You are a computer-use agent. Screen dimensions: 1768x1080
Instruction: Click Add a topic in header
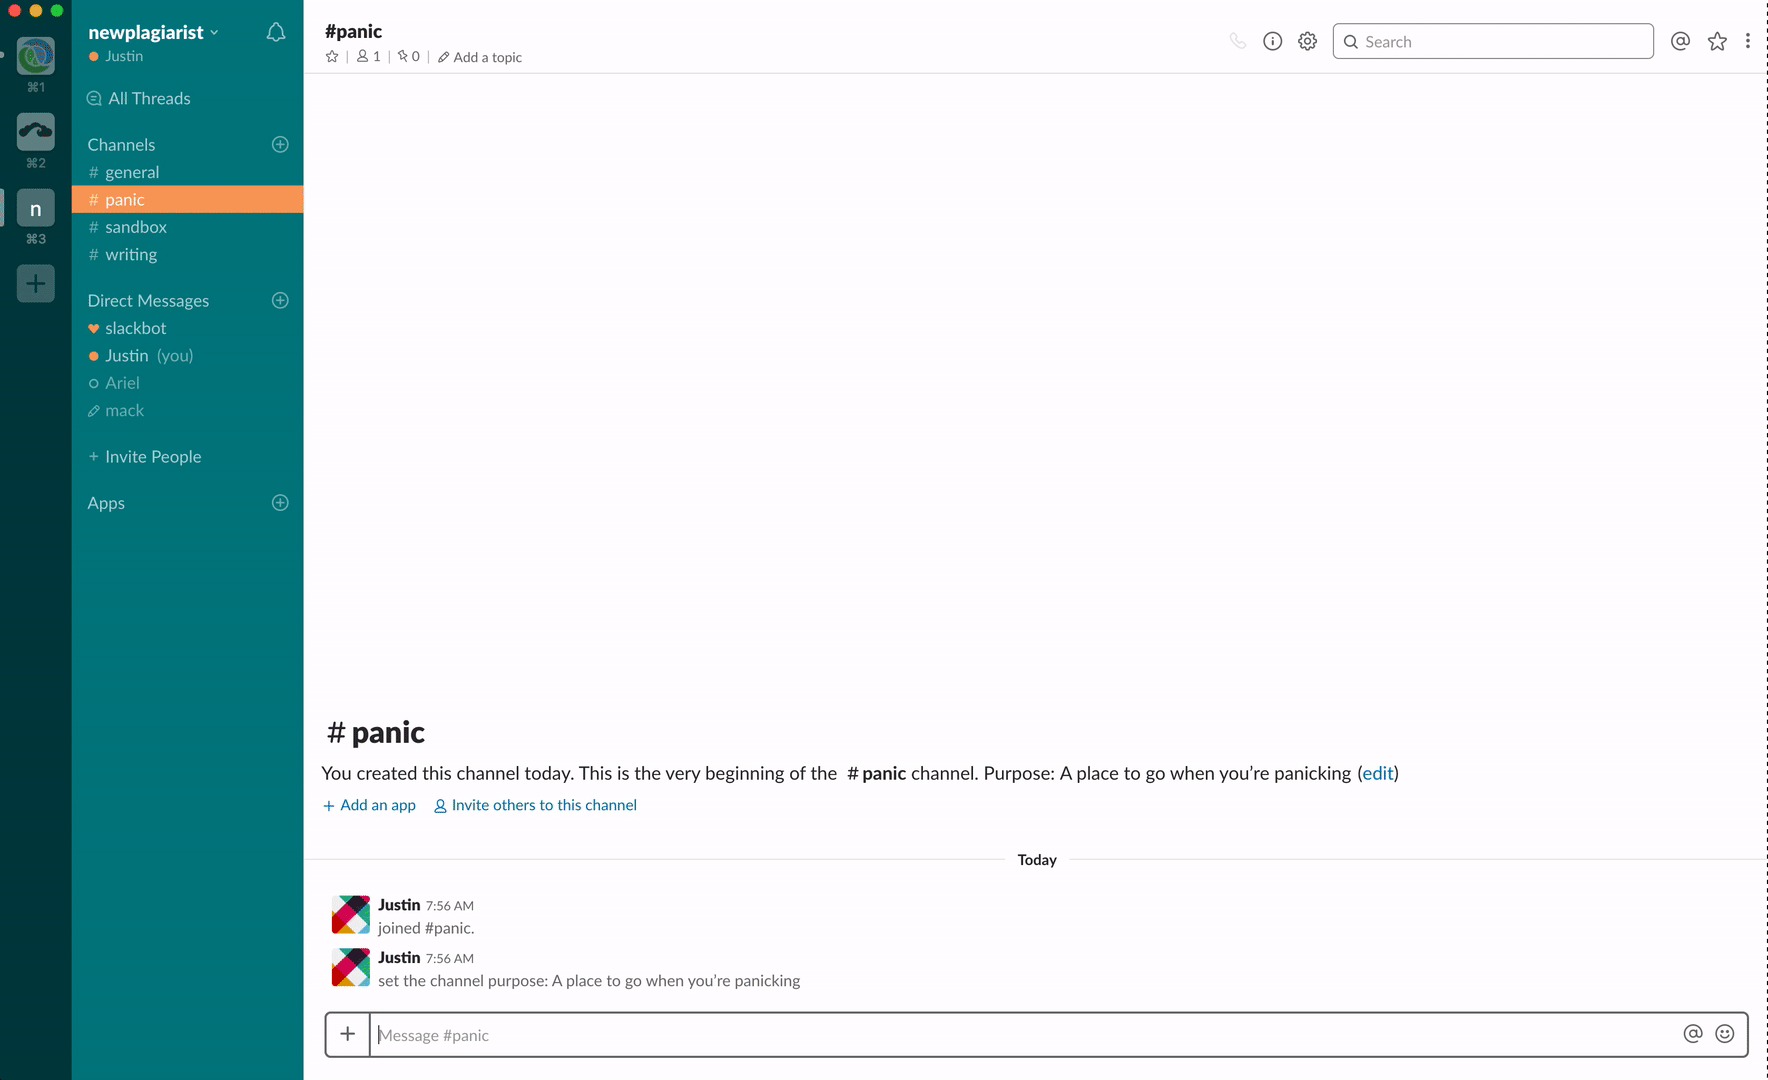click(480, 57)
